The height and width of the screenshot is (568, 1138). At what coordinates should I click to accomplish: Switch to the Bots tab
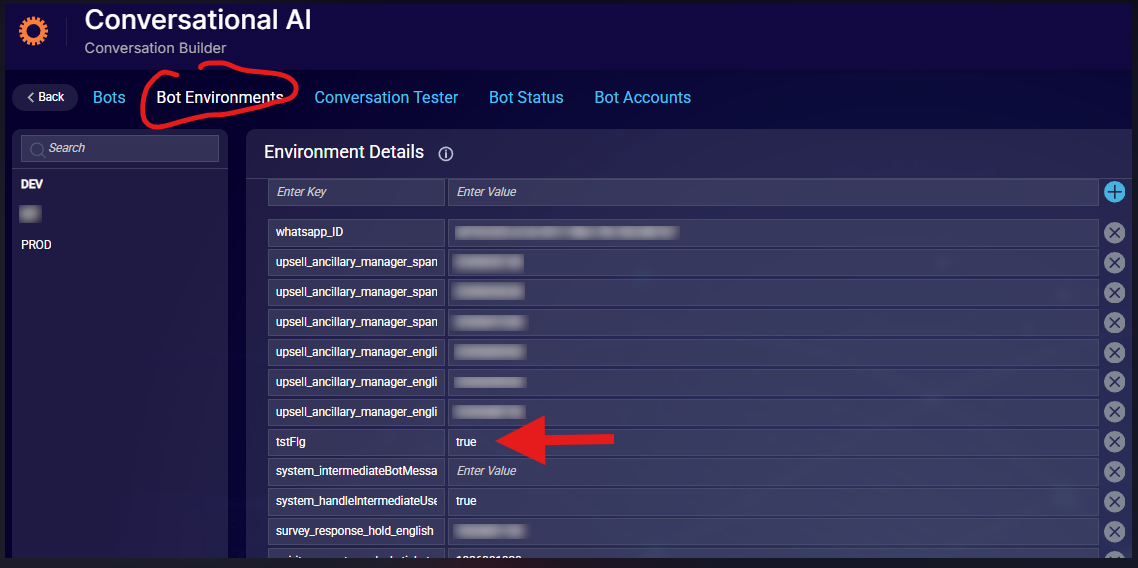(x=109, y=97)
